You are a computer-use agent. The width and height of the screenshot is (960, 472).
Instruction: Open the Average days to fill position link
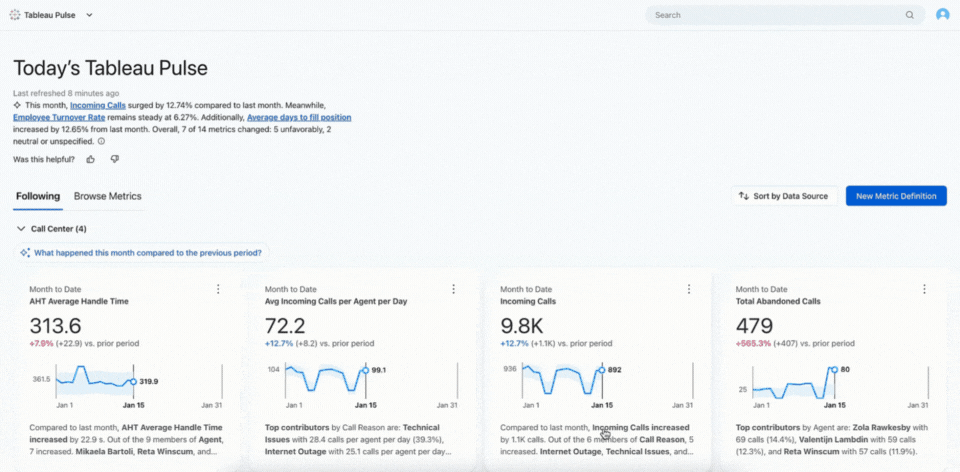pyautogui.click(x=299, y=117)
